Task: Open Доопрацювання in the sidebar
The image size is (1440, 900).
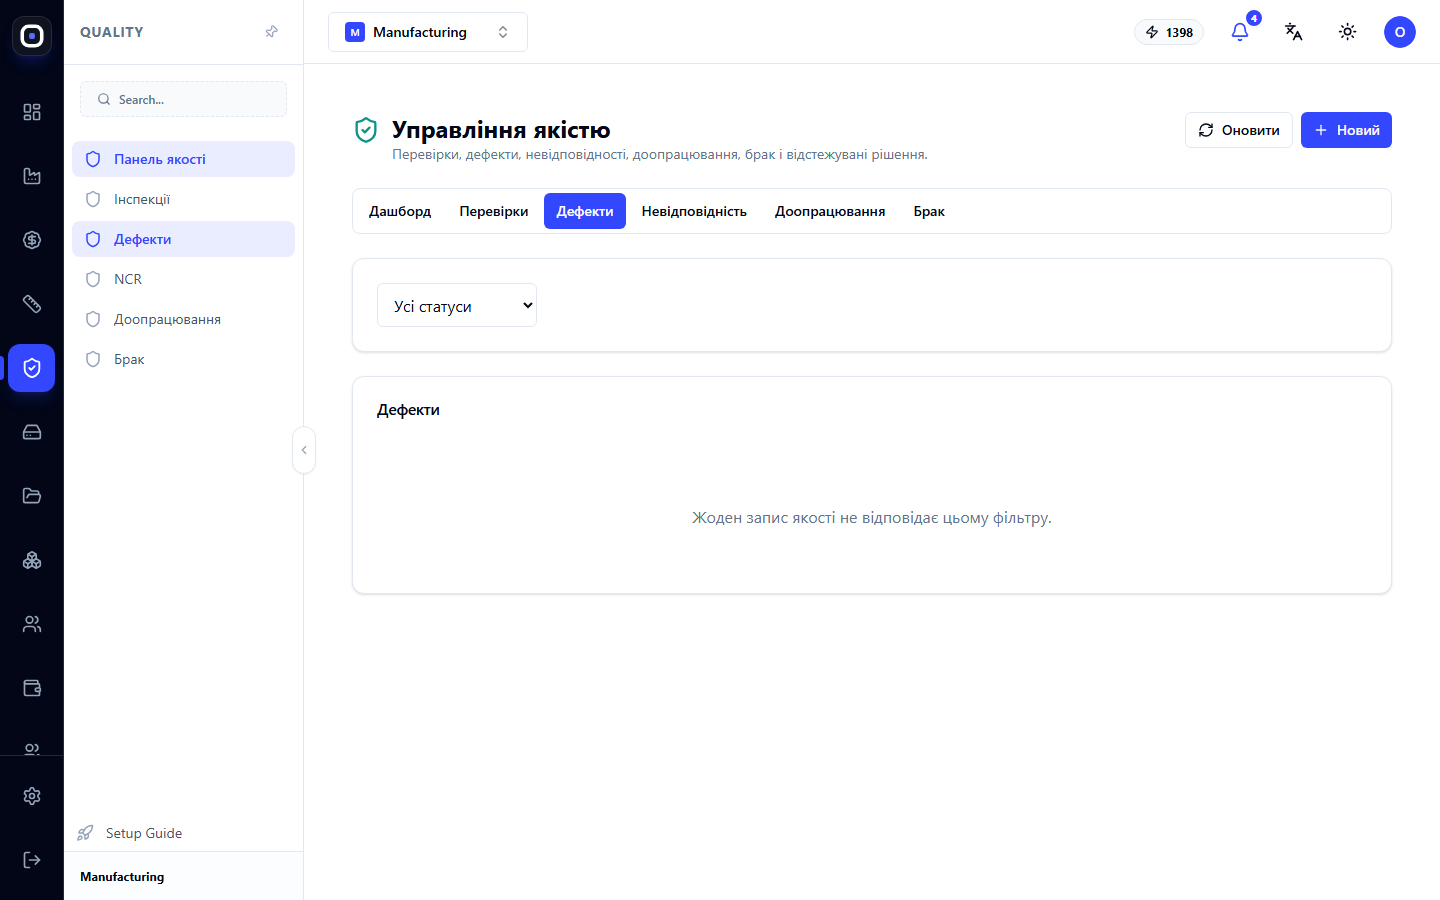Action: [x=184, y=319]
